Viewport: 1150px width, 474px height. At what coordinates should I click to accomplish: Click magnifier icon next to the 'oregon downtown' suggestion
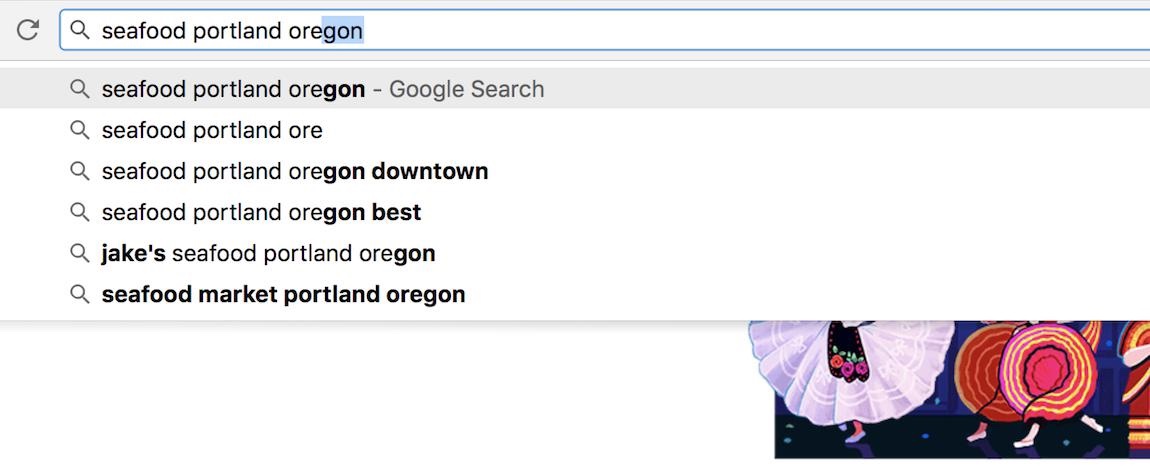80,171
